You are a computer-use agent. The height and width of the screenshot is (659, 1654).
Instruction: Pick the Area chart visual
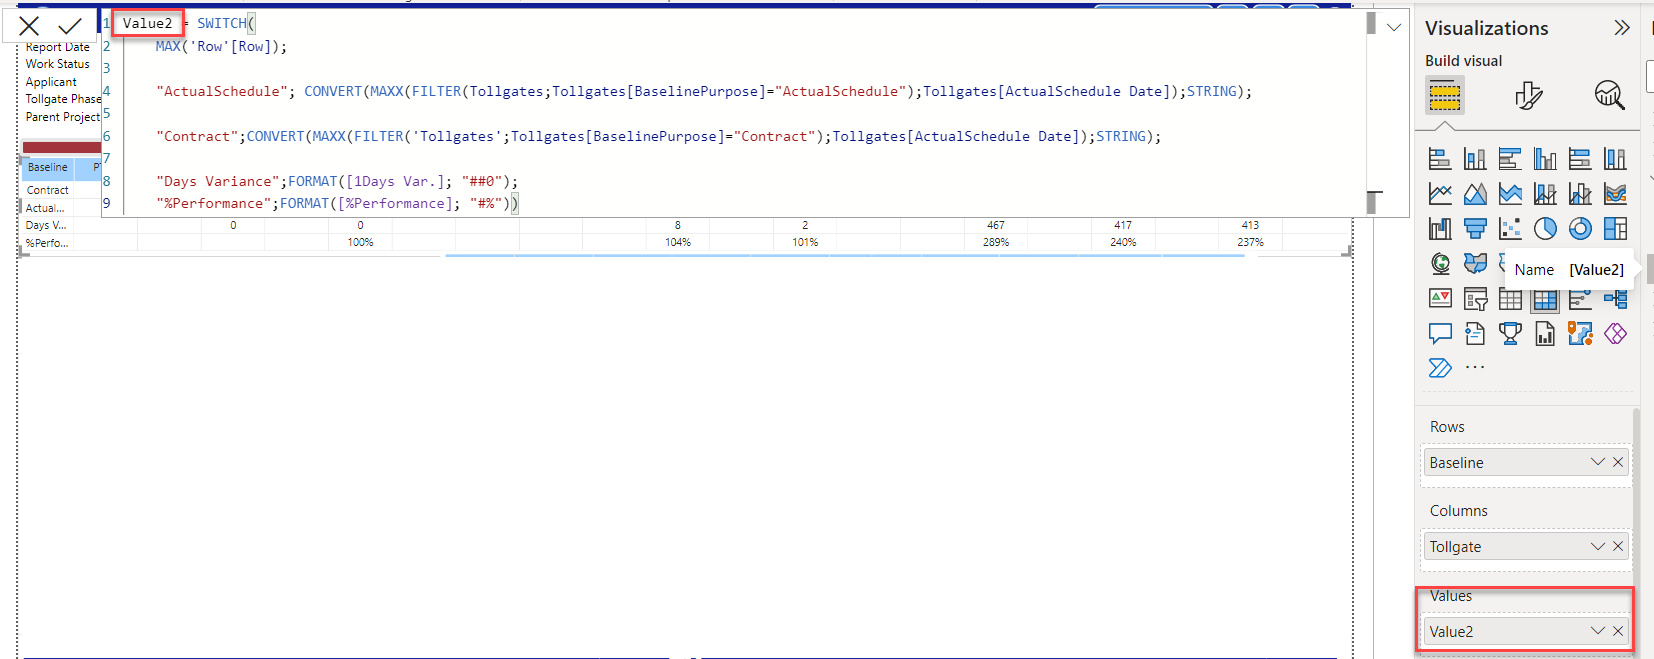[1475, 194]
